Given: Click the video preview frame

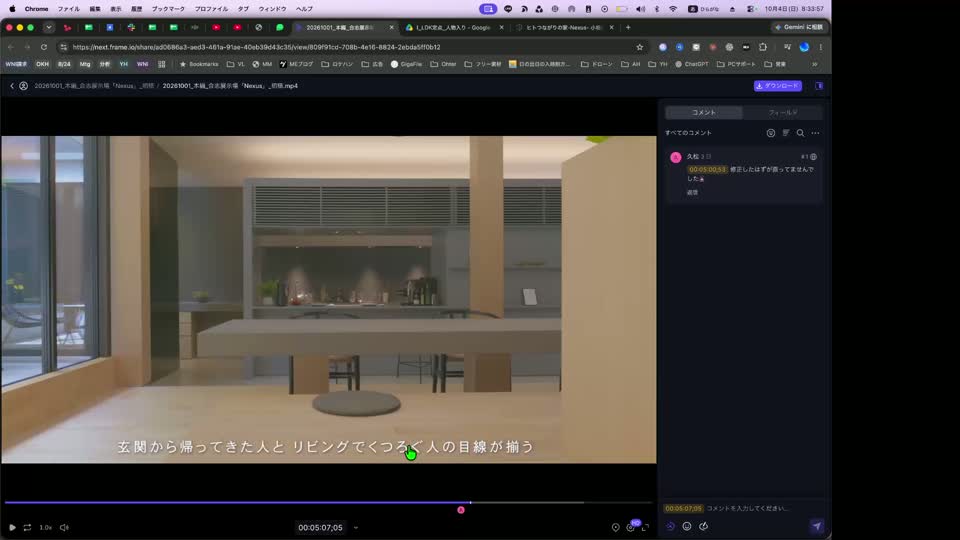Looking at the screenshot, I should pyautogui.click(x=329, y=299).
